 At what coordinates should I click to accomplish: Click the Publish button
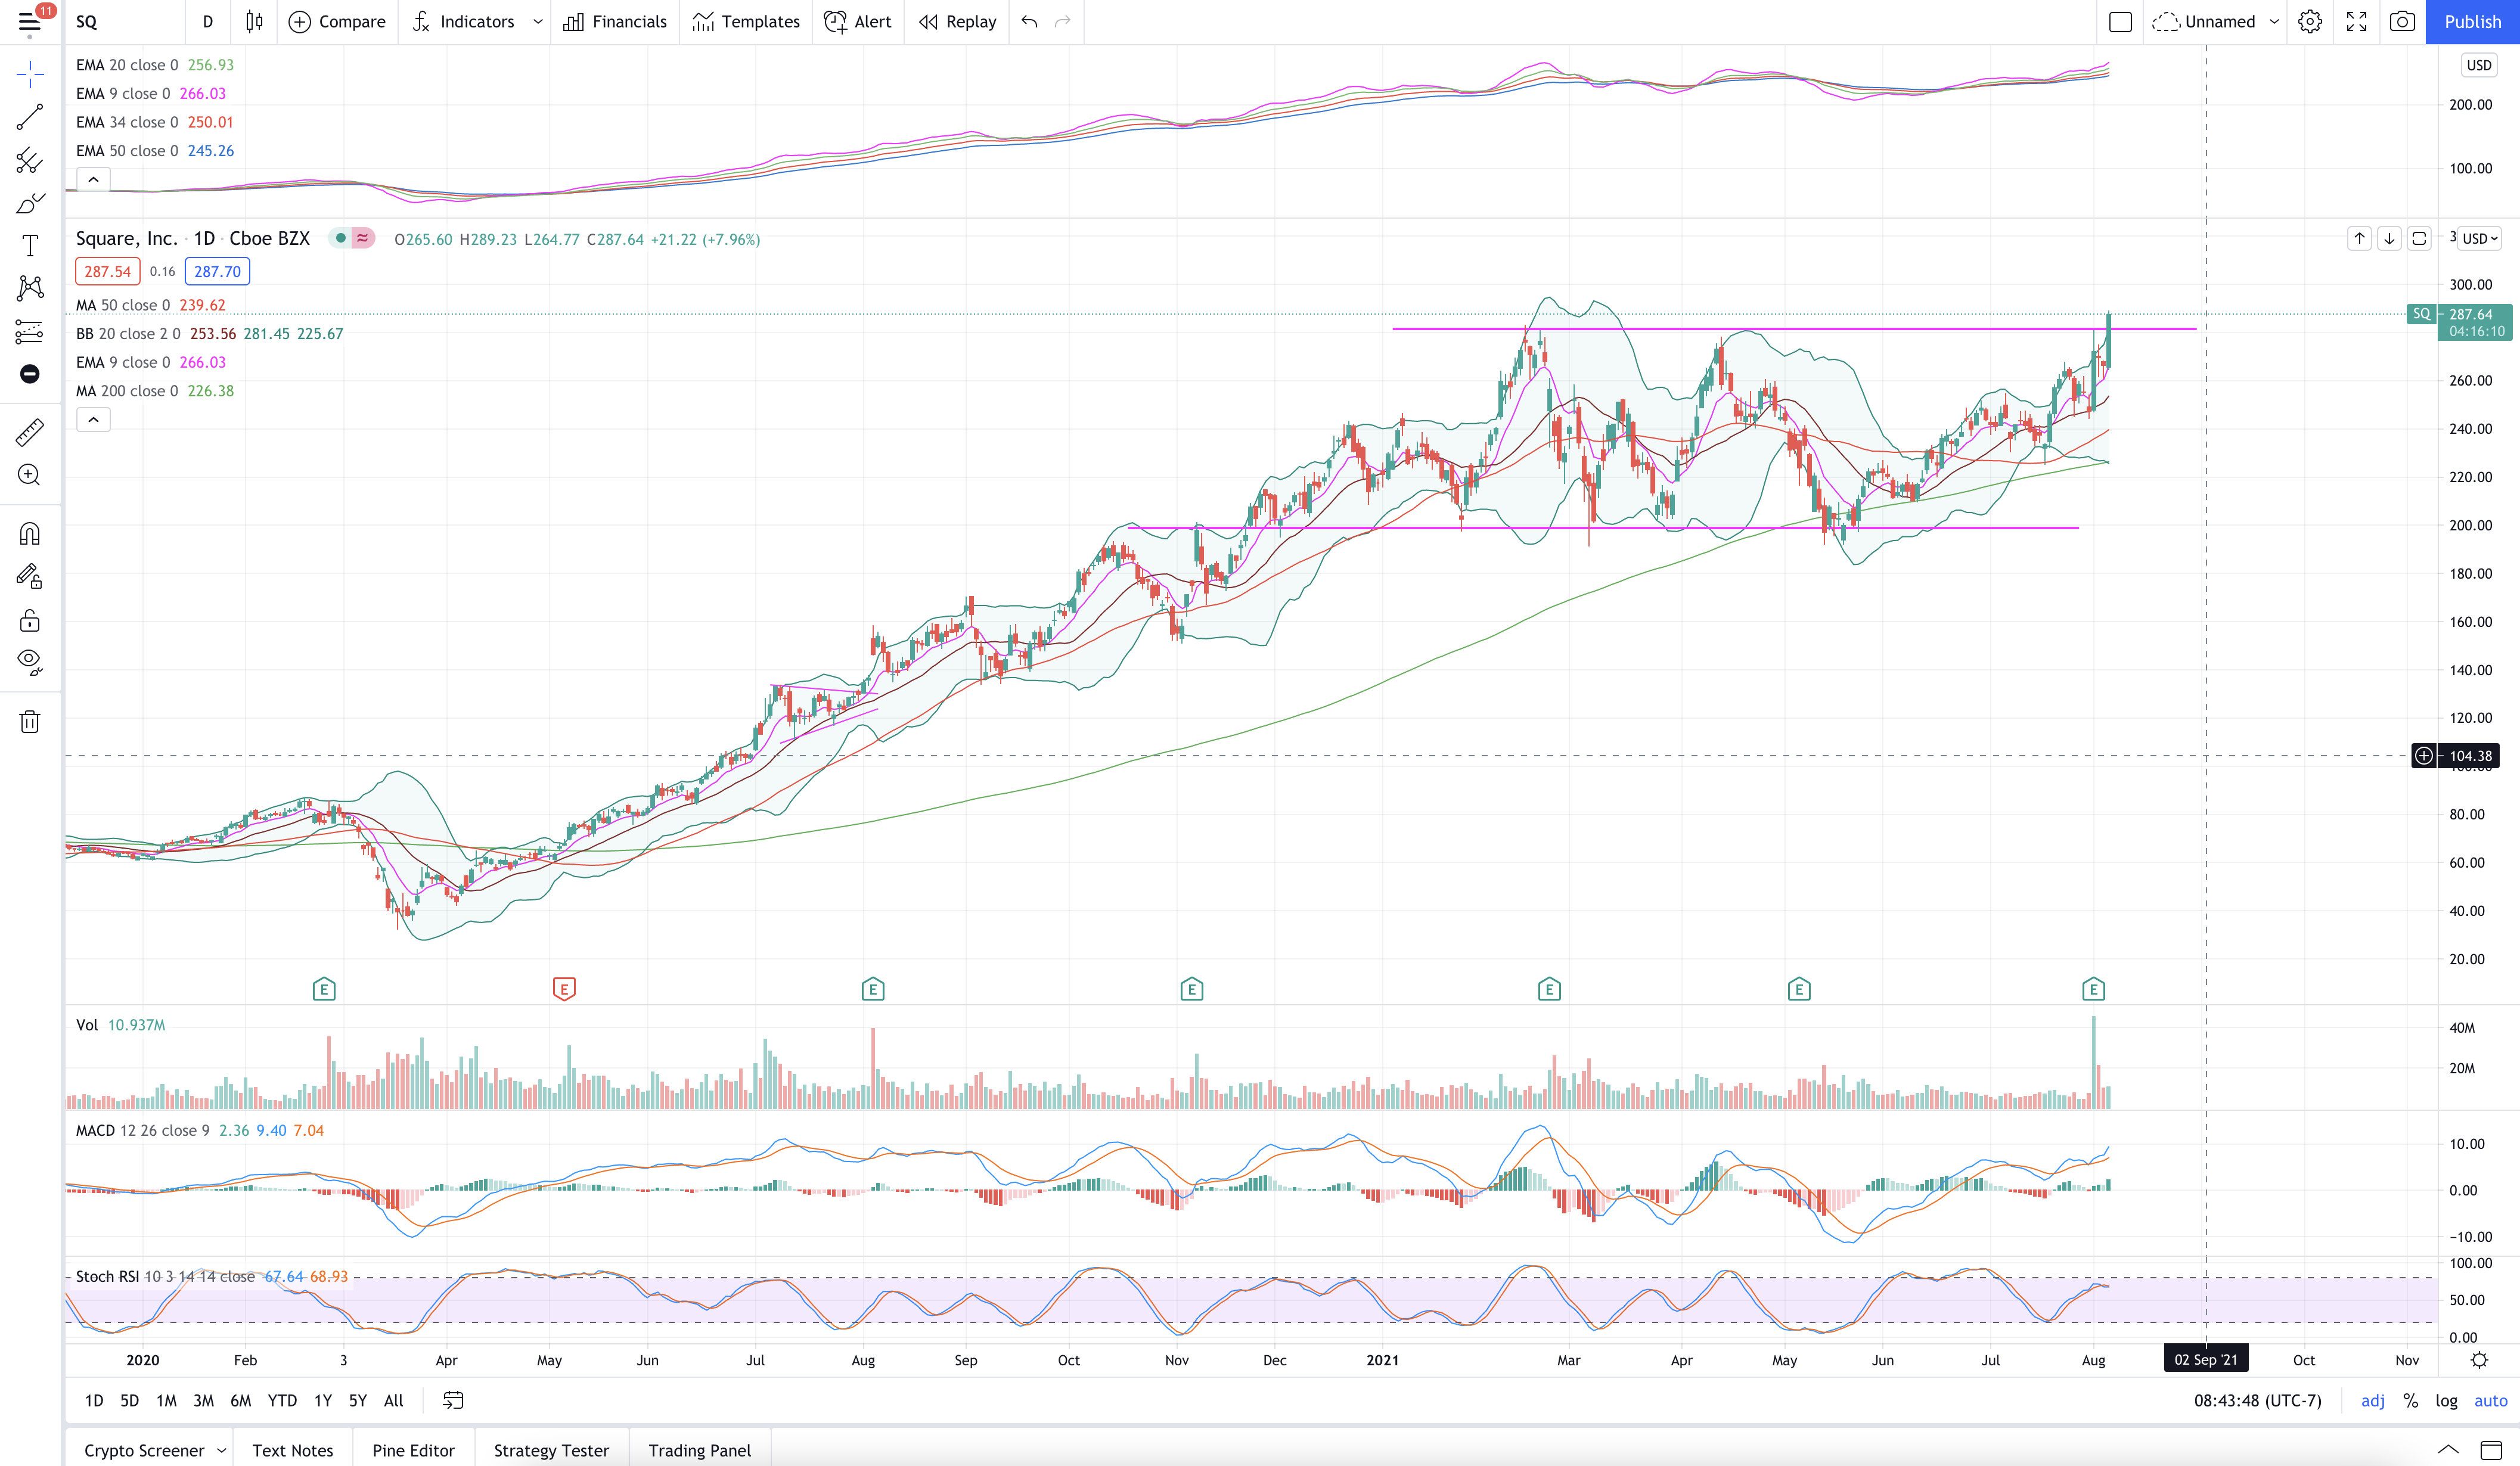pyautogui.click(x=2472, y=22)
